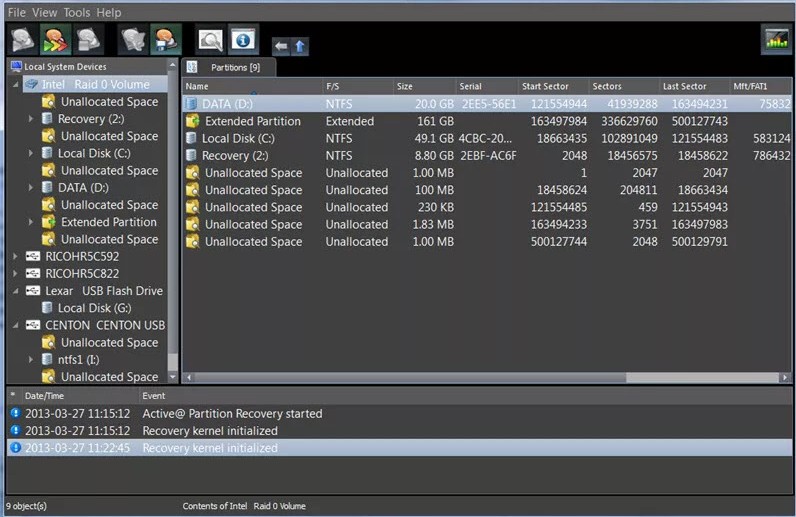Collapse the Intel Raid 0 Volume node

click(16, 85)
